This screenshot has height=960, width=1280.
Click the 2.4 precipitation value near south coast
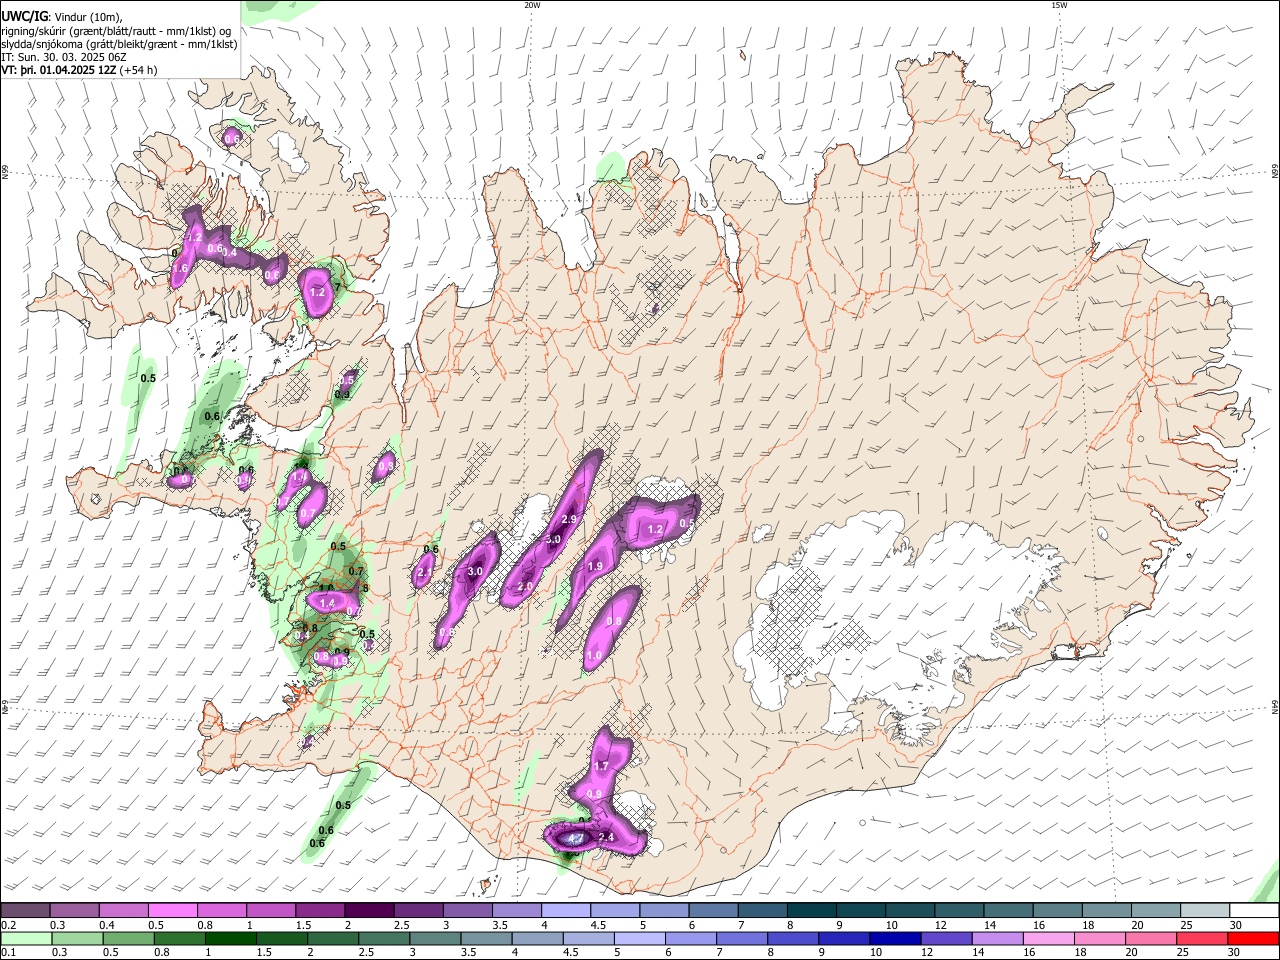pyautogui.click(x=605, y=837)
